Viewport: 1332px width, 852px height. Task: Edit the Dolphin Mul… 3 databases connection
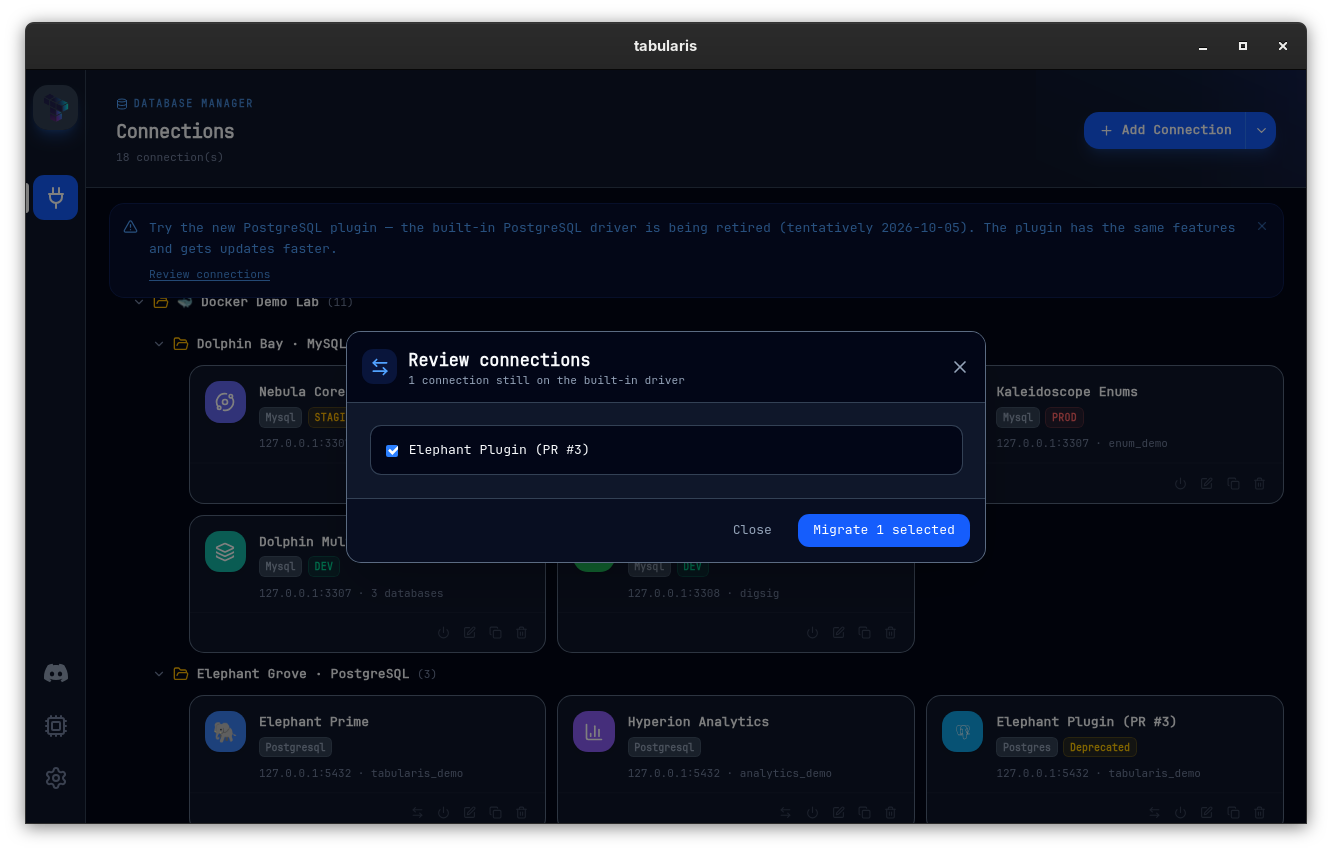pyautogui.click(x=470, y=633)
